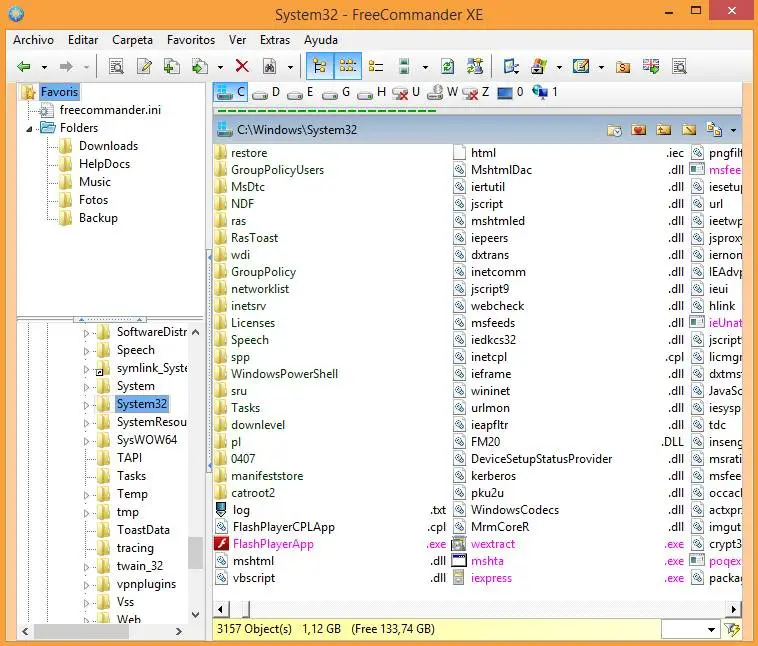Open dropdown next to Windows flag icon
Viewport: 758px width, 646px height.
tap(559, 67)
